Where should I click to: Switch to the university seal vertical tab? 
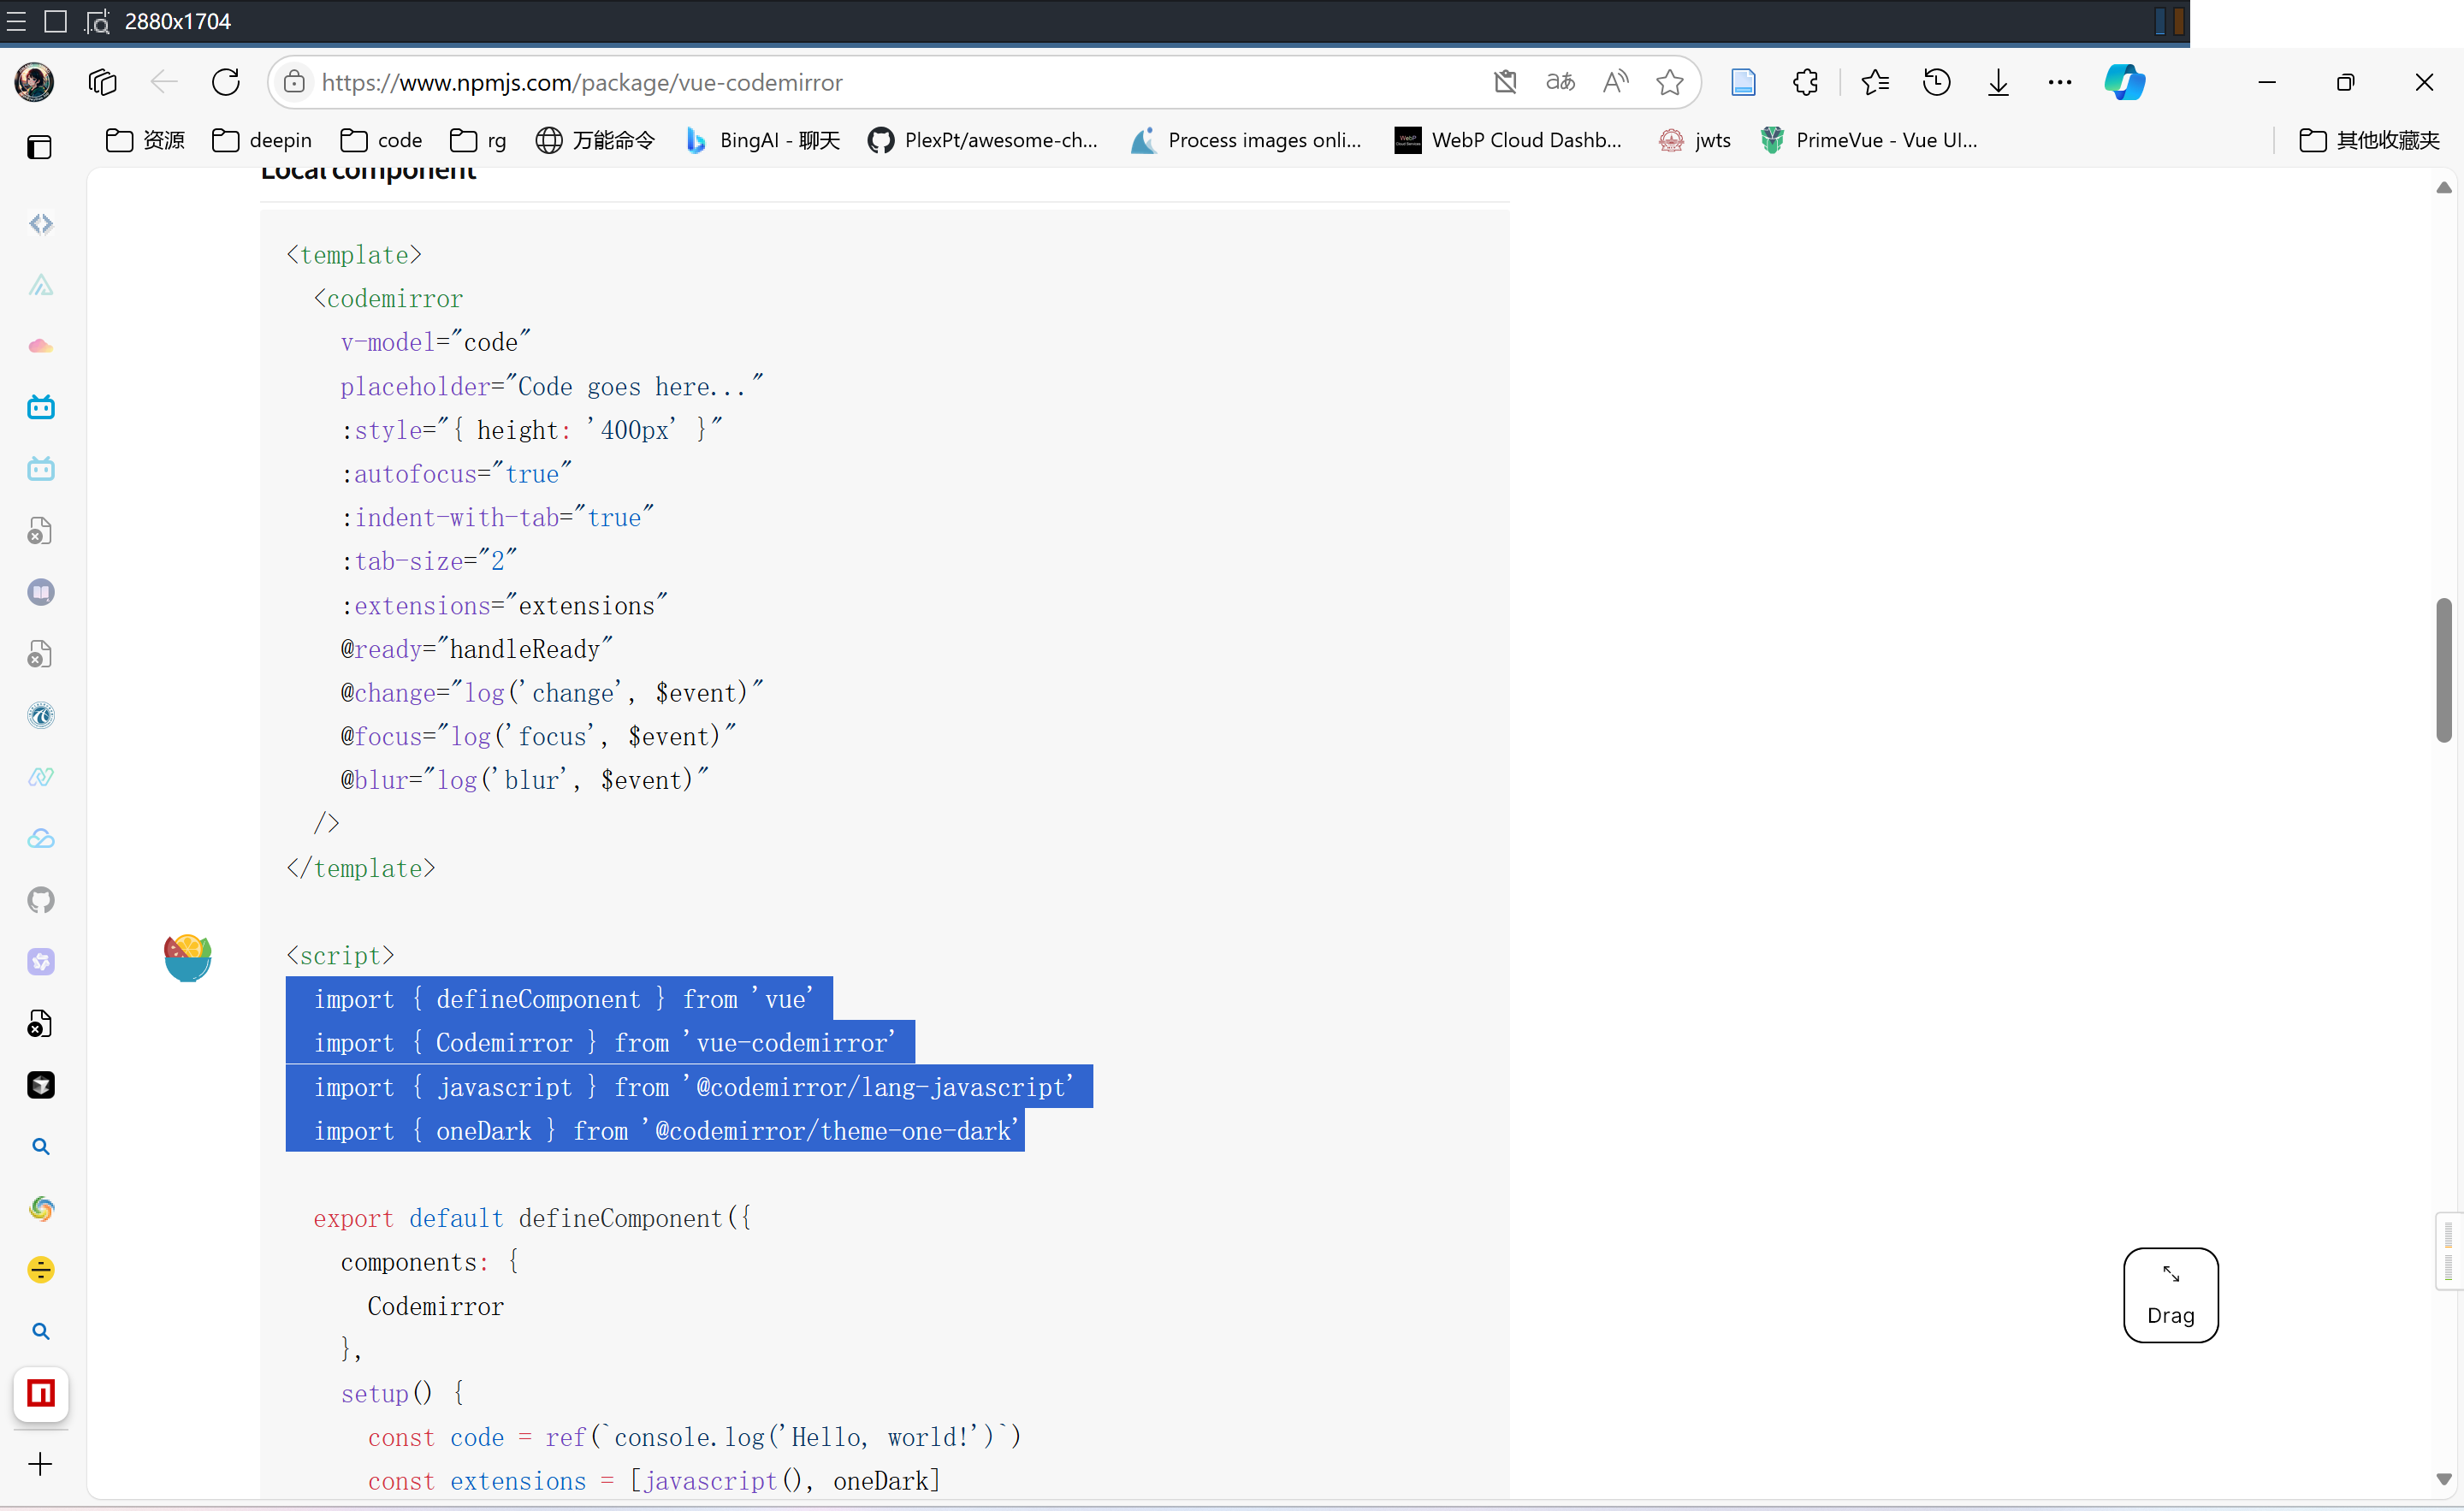(x=41, y=715)
